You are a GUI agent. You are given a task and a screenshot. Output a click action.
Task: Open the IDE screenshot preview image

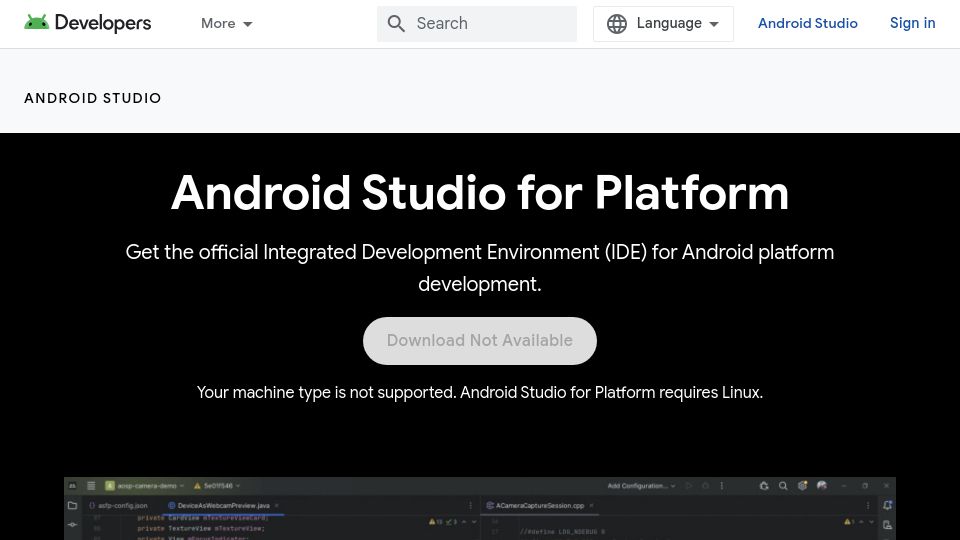479,508
